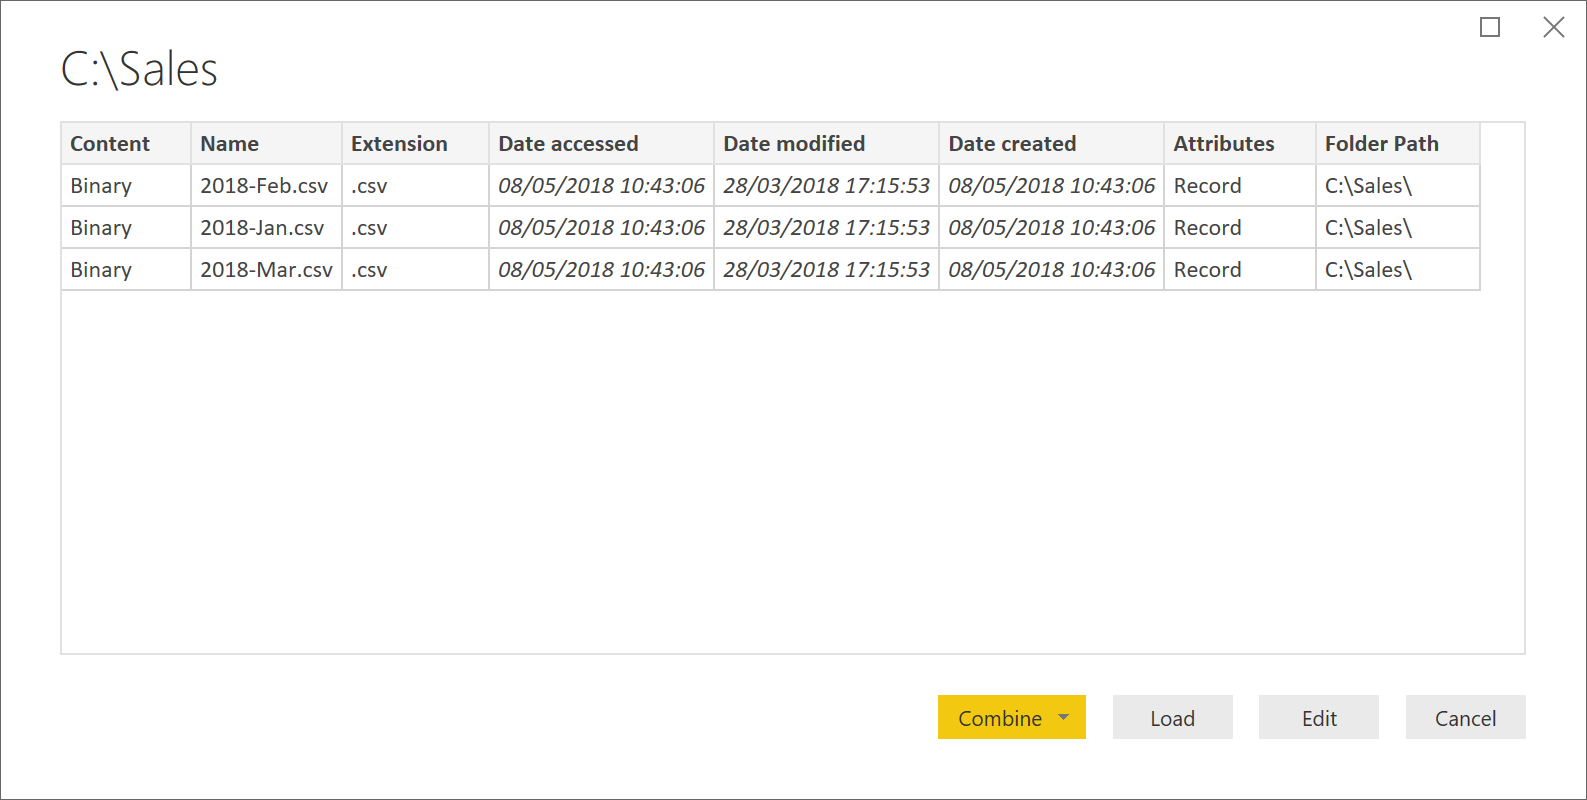Screen dimensions: 1587x800
Task: Select the Date accessed column header
Action: pyautogui.click(x=601, y=143)
